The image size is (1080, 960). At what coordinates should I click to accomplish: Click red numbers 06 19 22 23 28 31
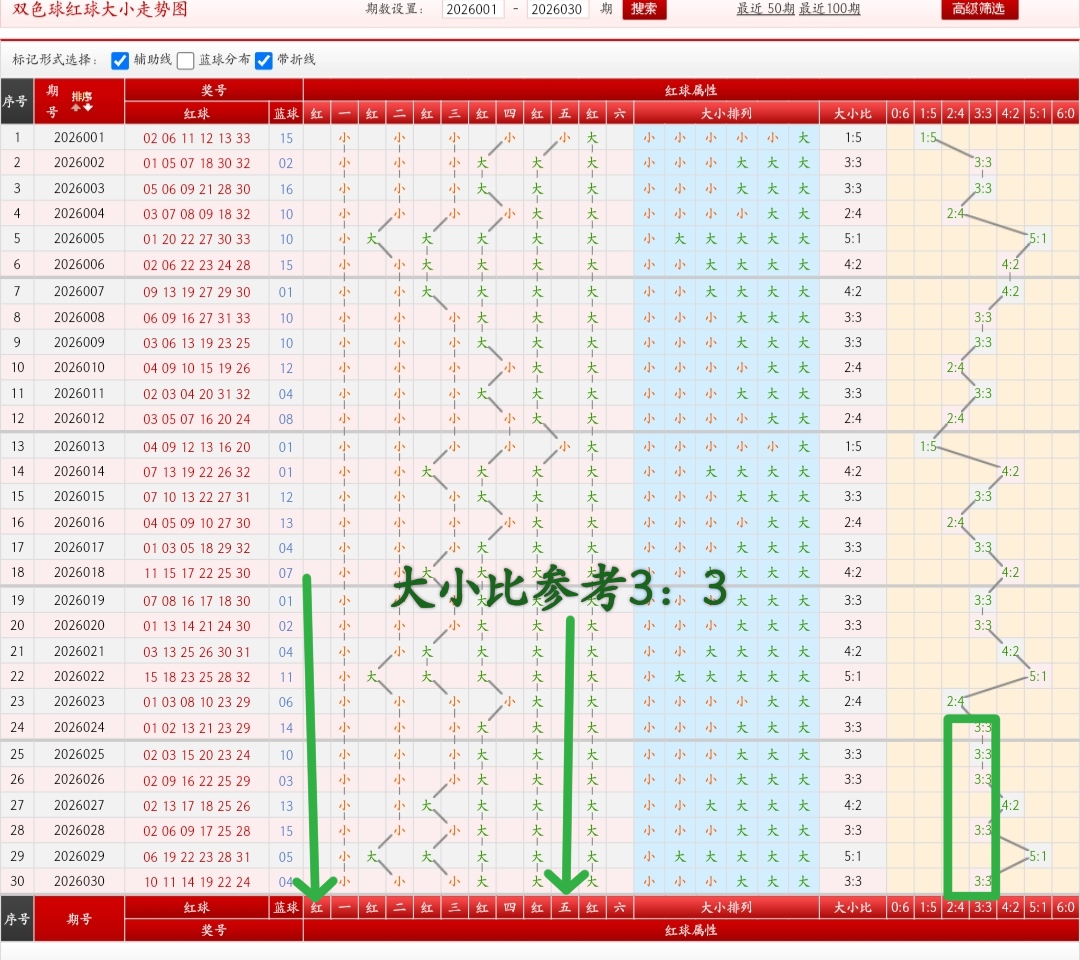pyautogui.click(x=197, y=857)
